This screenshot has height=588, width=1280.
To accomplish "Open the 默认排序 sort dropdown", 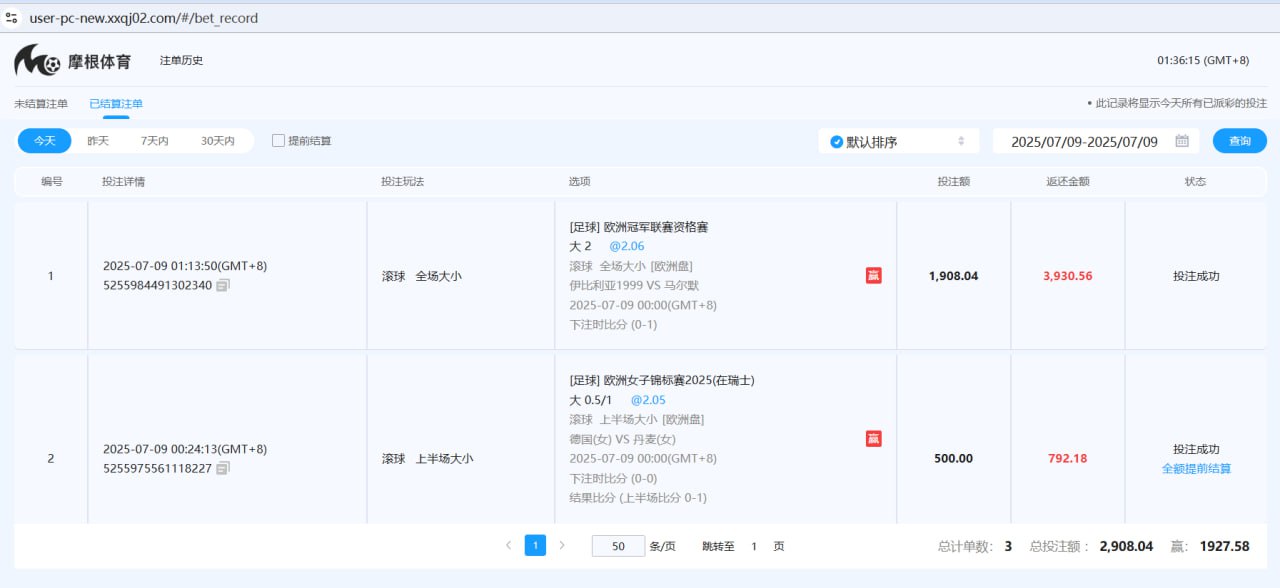I will [x=898, y=141].
